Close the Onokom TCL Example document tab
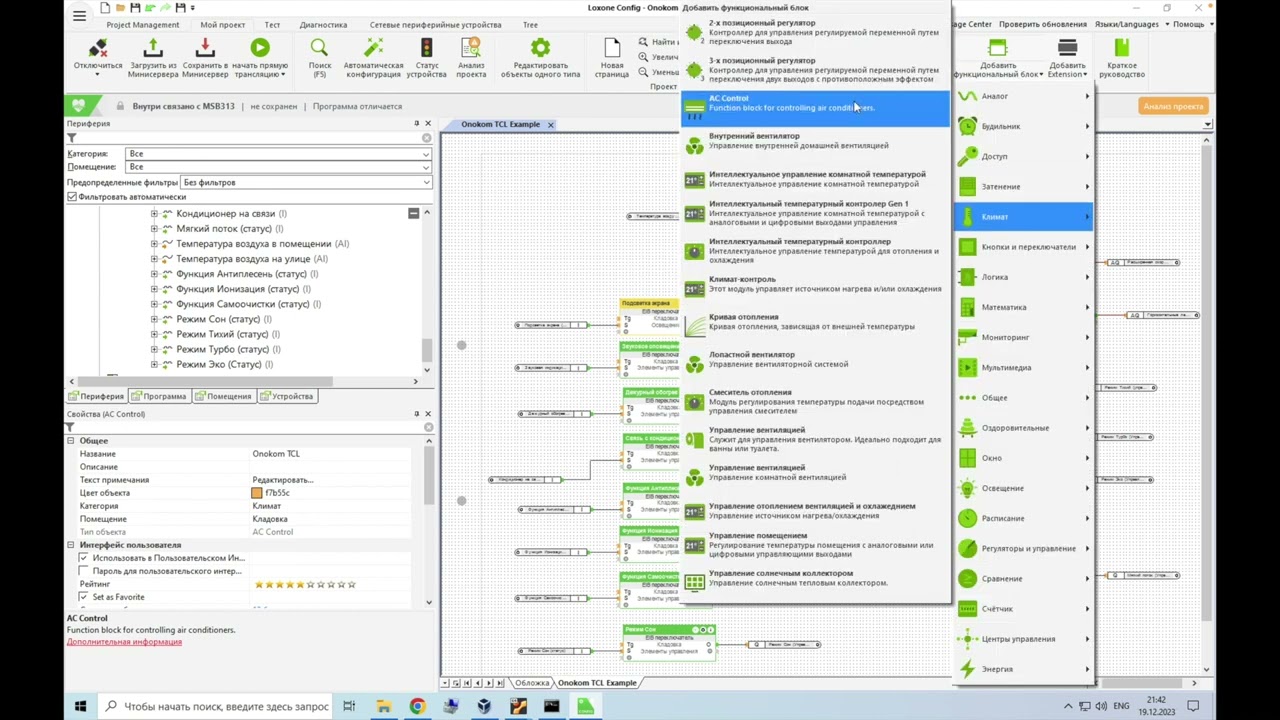Image resolution: width=1280 pixels, height=720 pixels. coord(550,125)
